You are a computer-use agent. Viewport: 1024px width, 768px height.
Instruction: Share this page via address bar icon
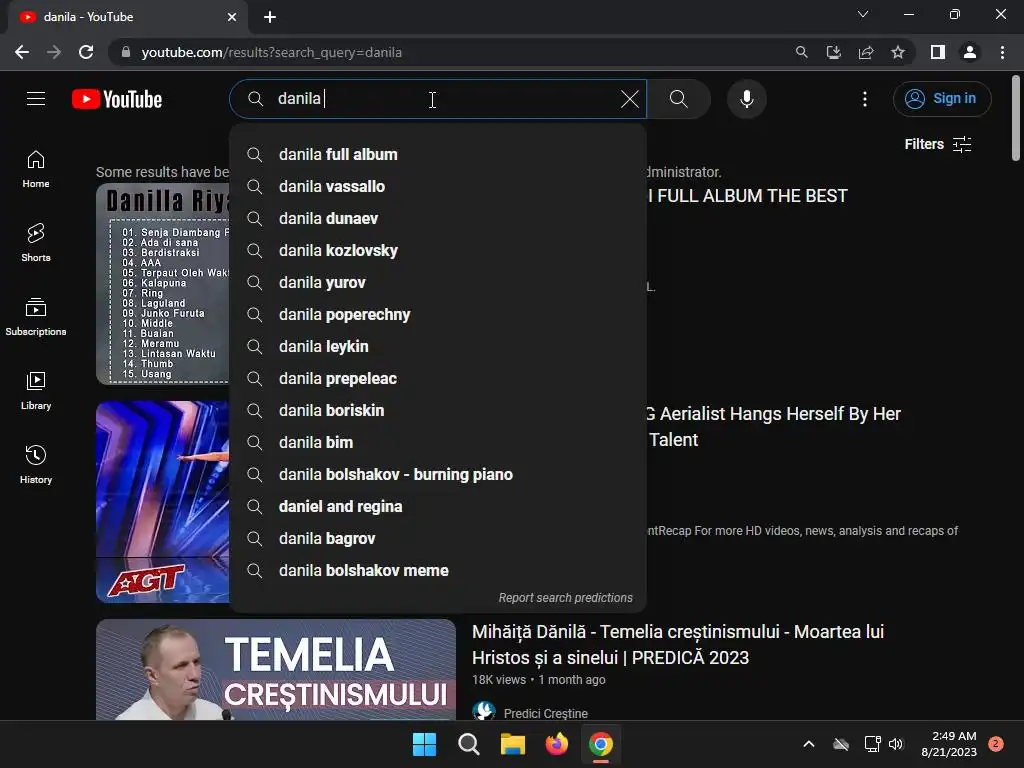point(866,52)
